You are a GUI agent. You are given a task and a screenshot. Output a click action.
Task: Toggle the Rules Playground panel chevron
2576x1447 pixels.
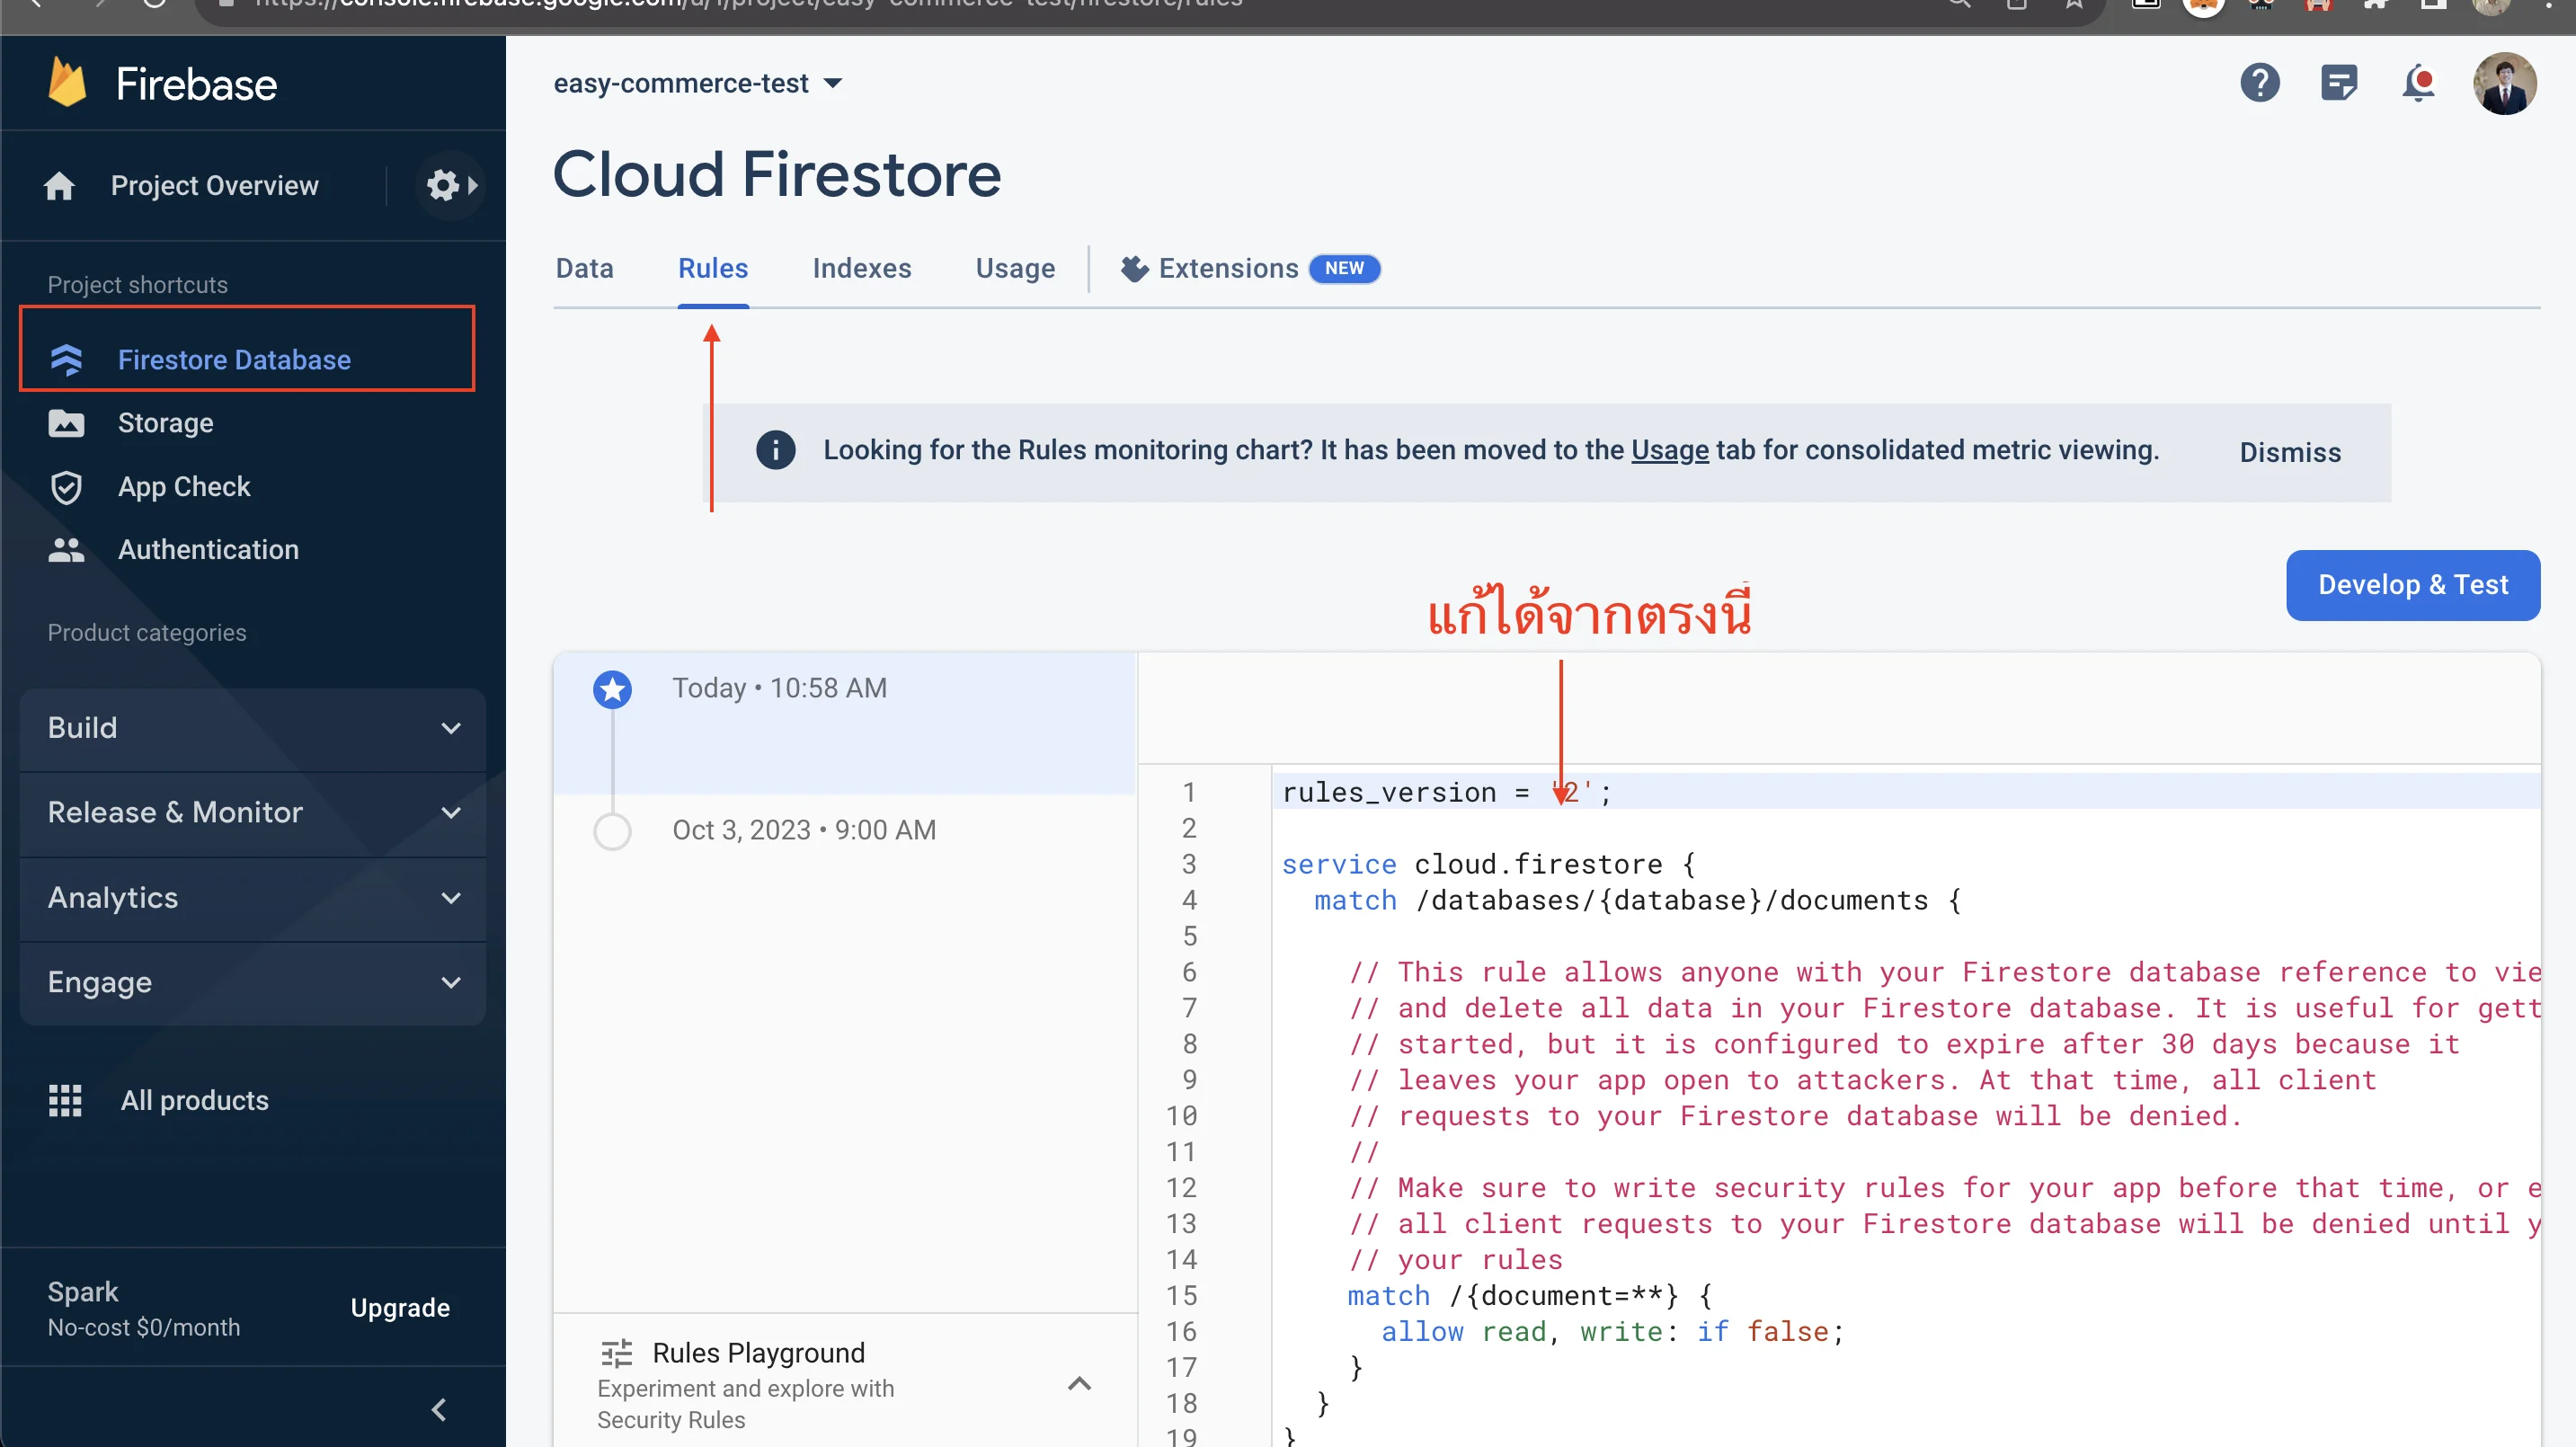pos(1079,1384)
